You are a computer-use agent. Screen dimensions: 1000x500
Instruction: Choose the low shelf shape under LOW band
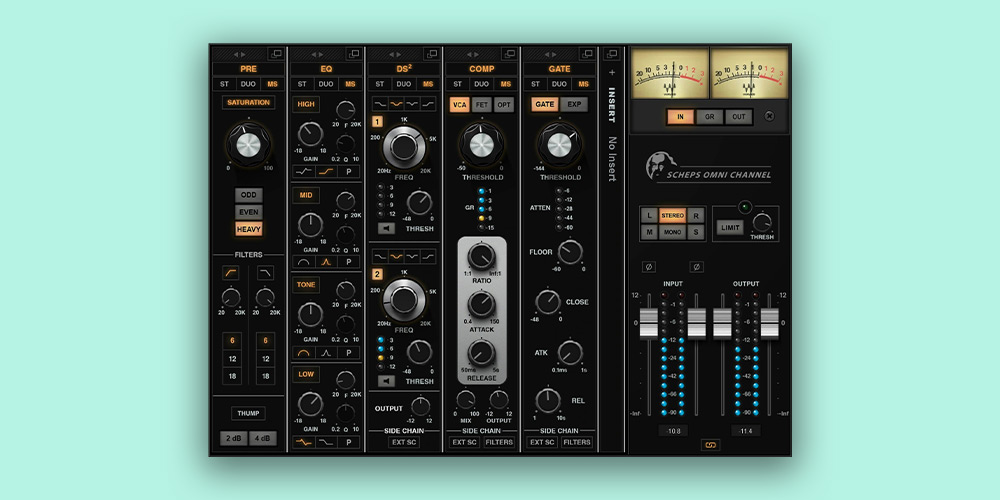click(327, 442)
